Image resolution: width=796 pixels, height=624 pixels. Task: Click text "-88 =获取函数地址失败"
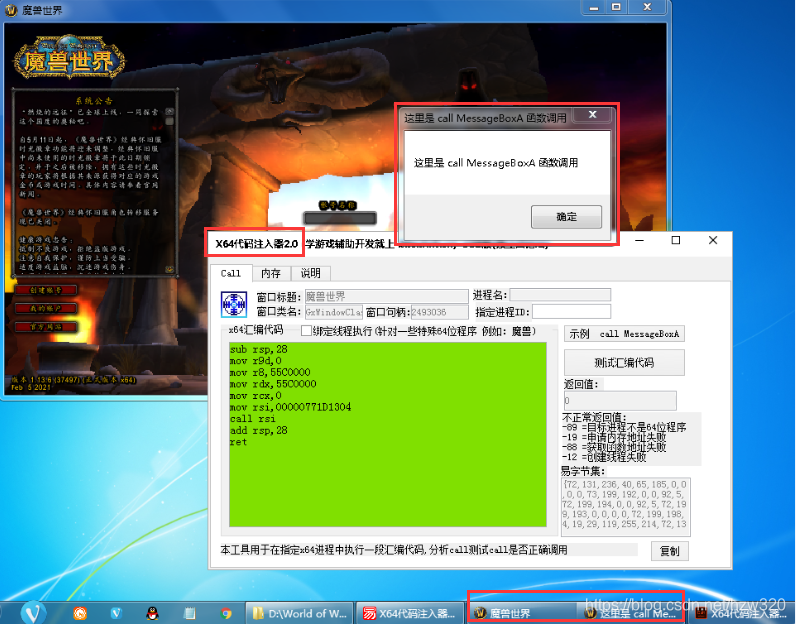(x=614, y=447)
